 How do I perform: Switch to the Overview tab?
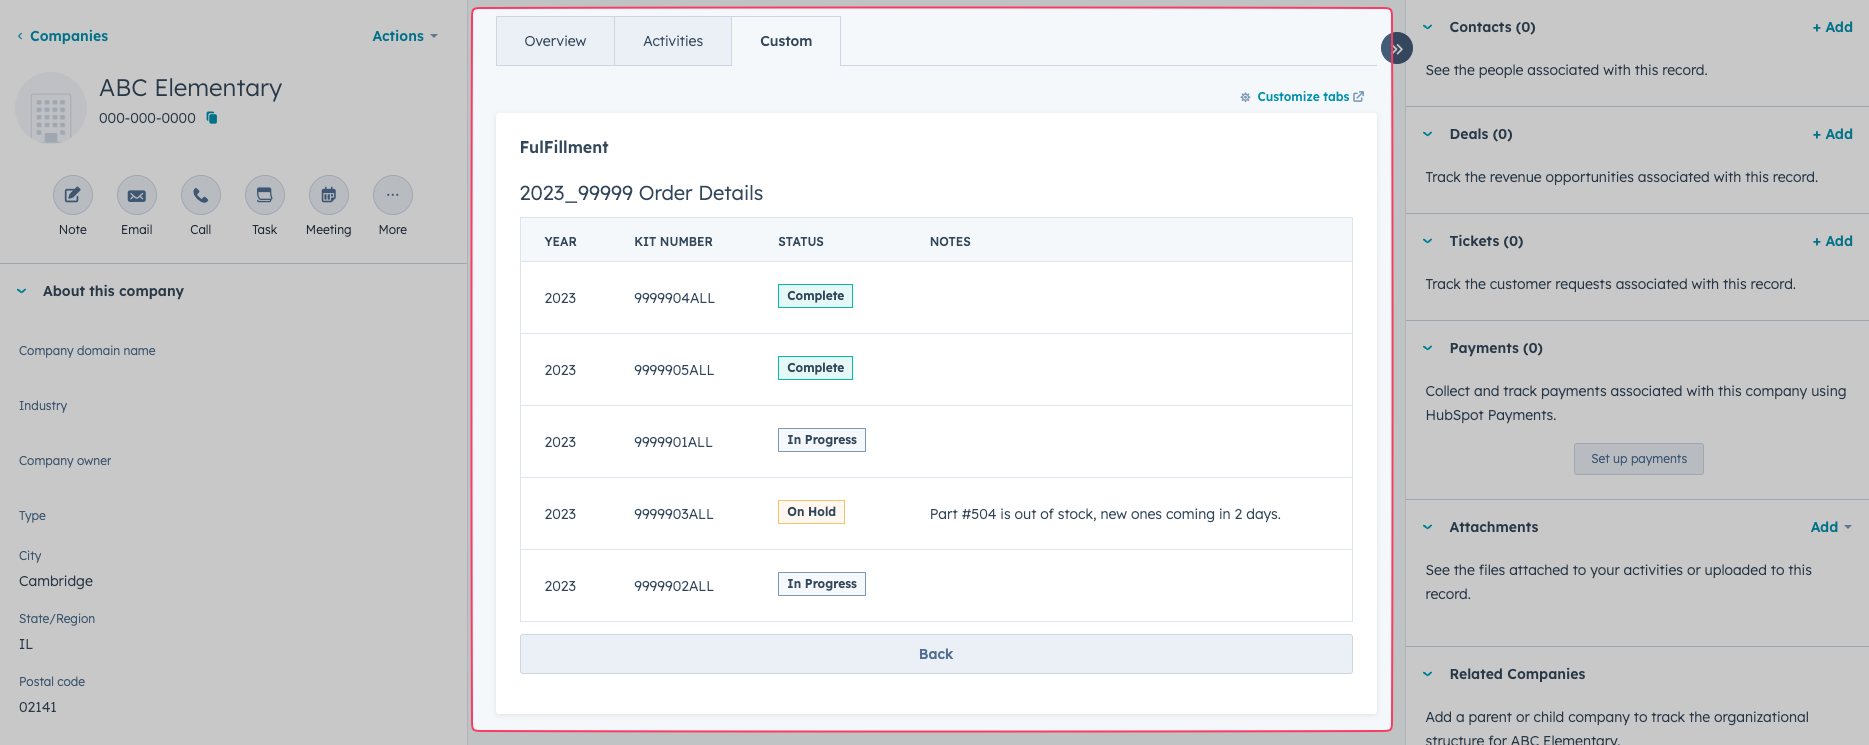coord(555,41)
